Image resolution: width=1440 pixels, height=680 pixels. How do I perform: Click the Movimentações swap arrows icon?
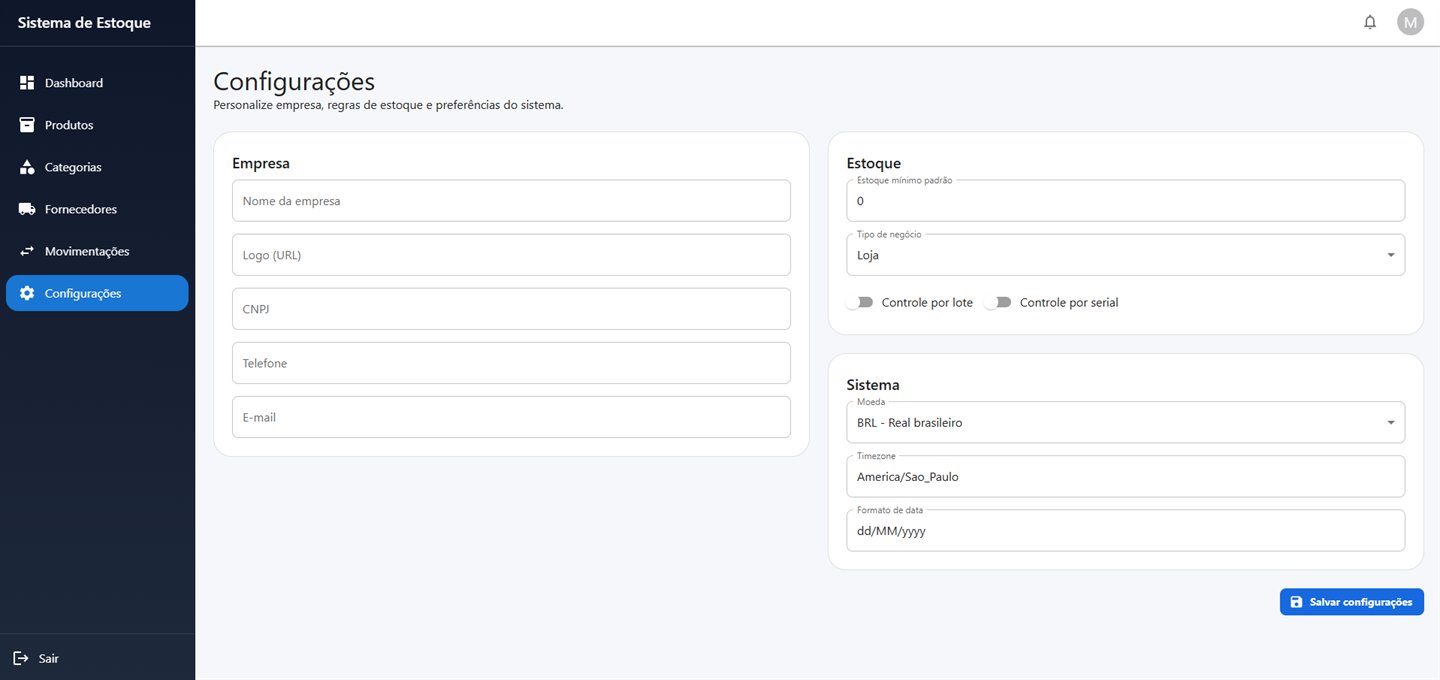(27, 251)
